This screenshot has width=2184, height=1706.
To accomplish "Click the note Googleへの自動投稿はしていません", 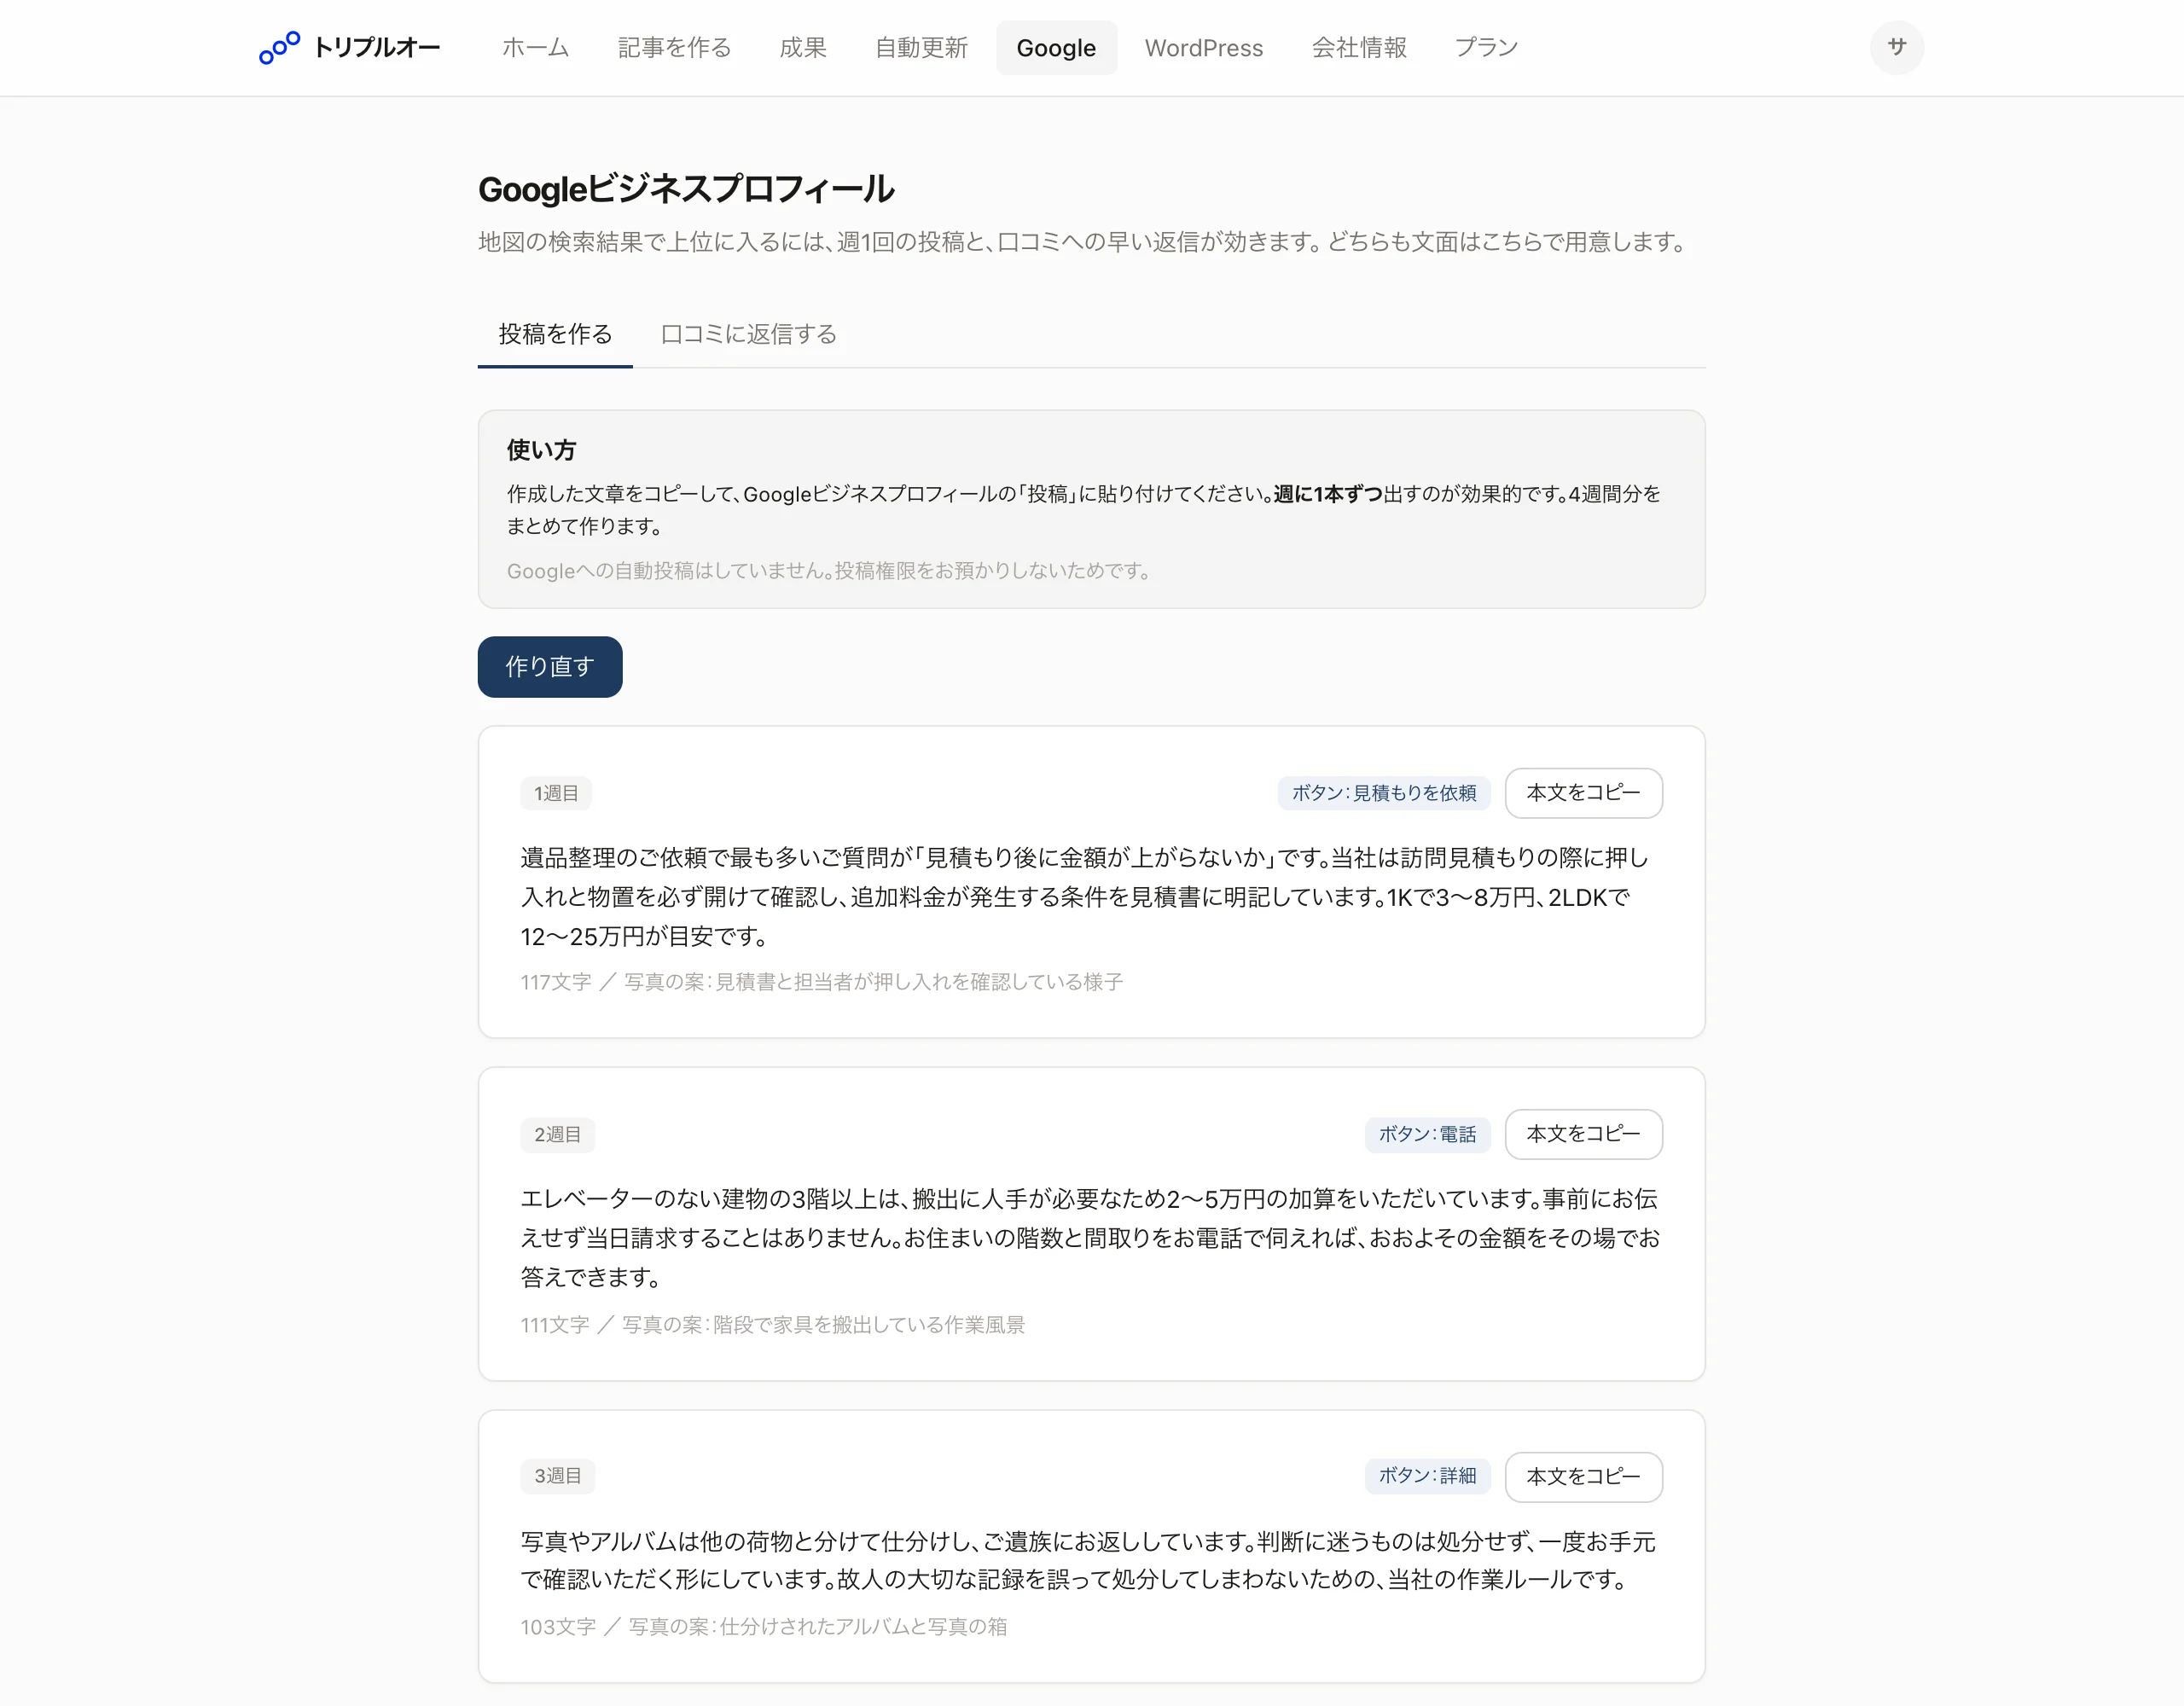I will point(830,571).
